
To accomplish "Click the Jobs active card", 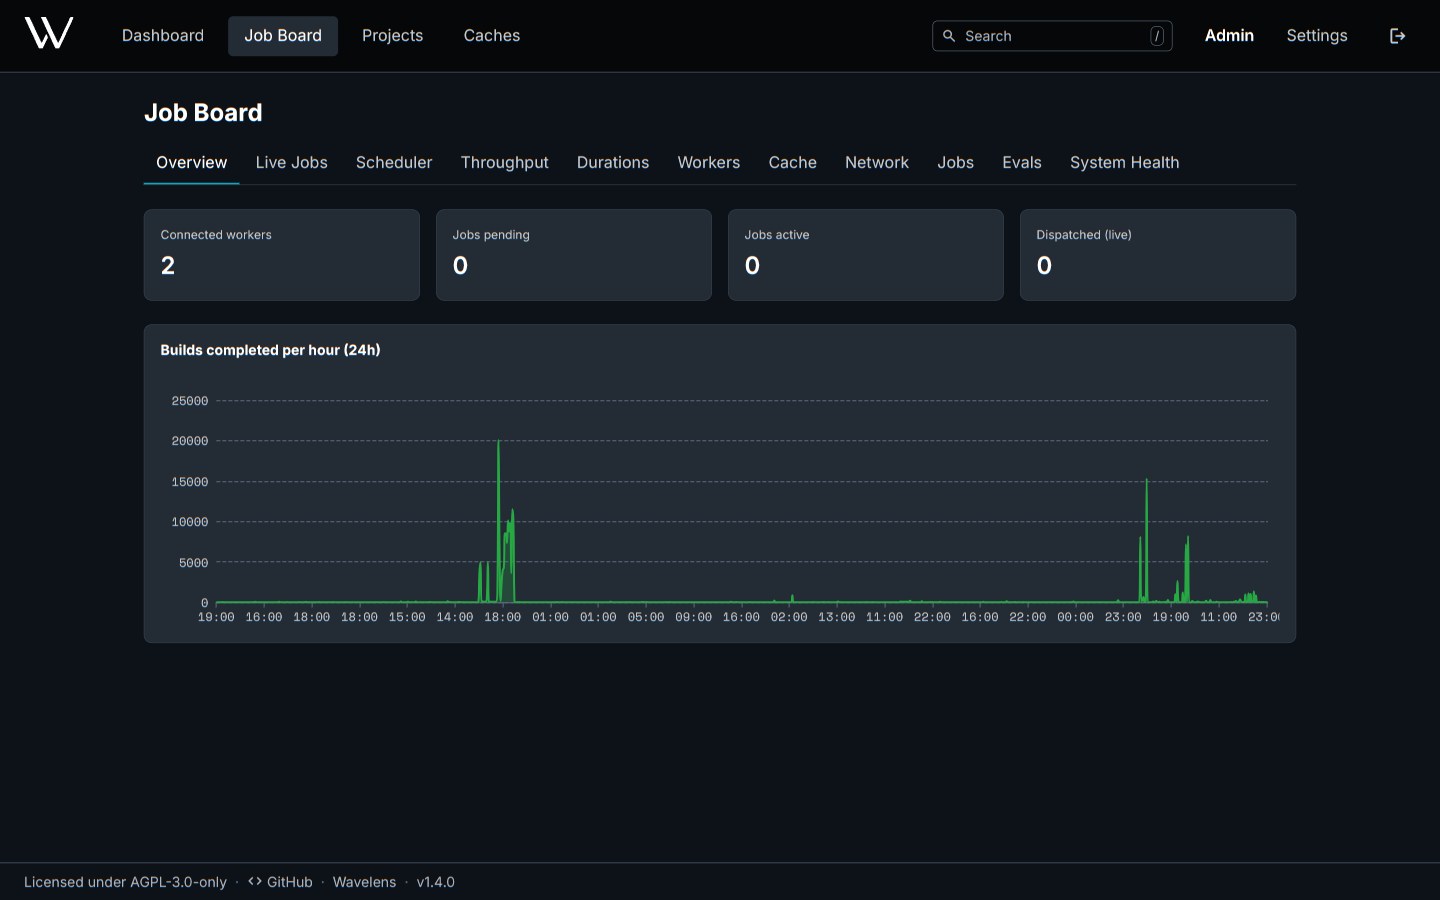I will (x=866, y=255).
